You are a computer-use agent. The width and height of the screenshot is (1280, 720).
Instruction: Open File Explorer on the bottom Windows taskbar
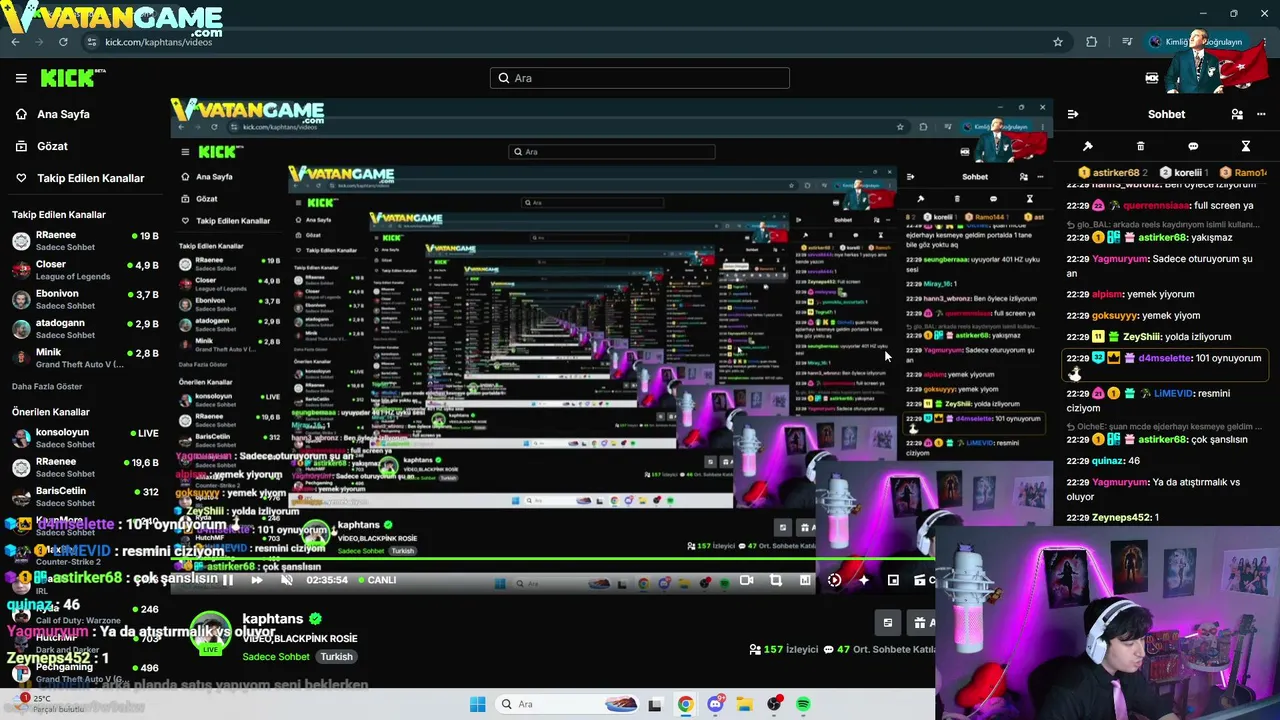click(744, 704)
